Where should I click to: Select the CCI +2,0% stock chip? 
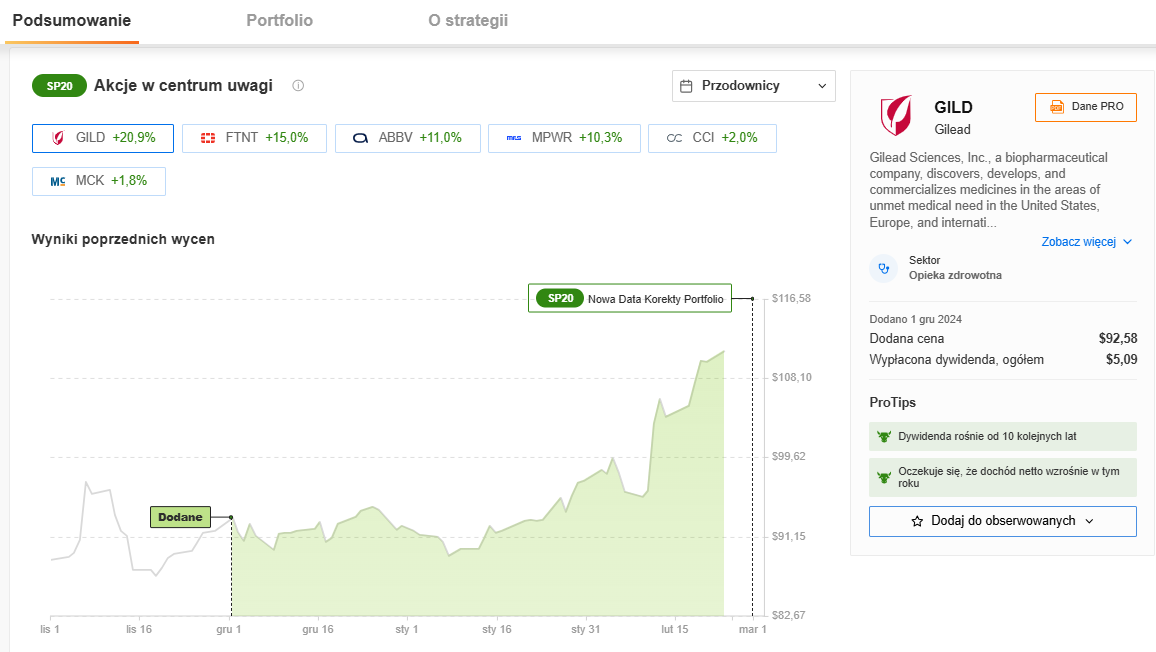712,138
